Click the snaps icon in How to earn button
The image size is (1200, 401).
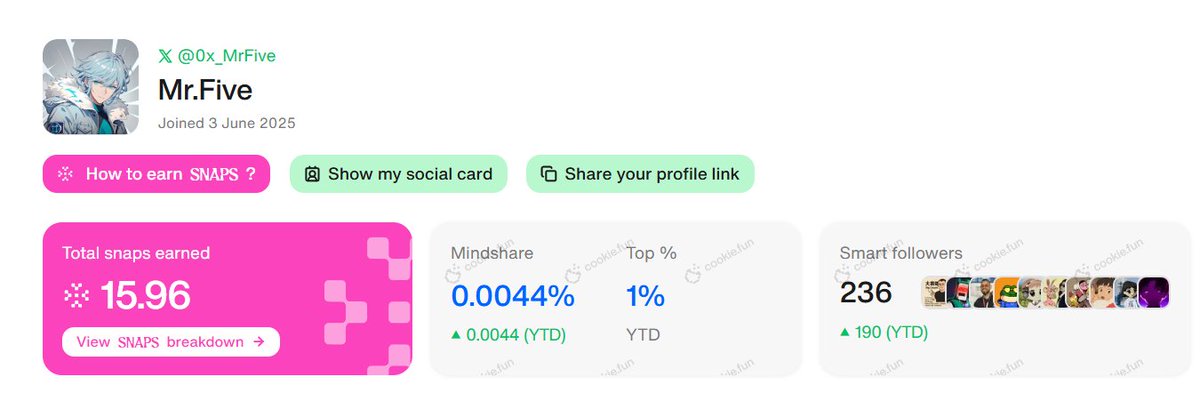[66, 174]
